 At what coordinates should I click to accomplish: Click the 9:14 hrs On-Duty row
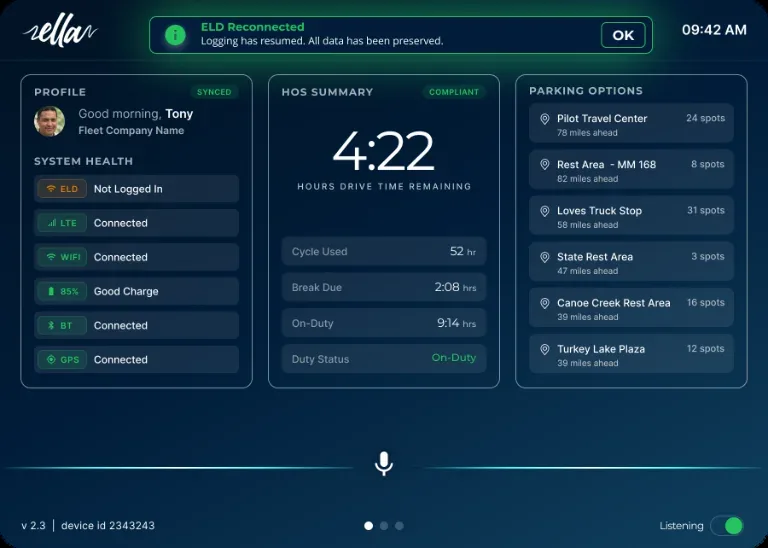[x=384, y=323]
